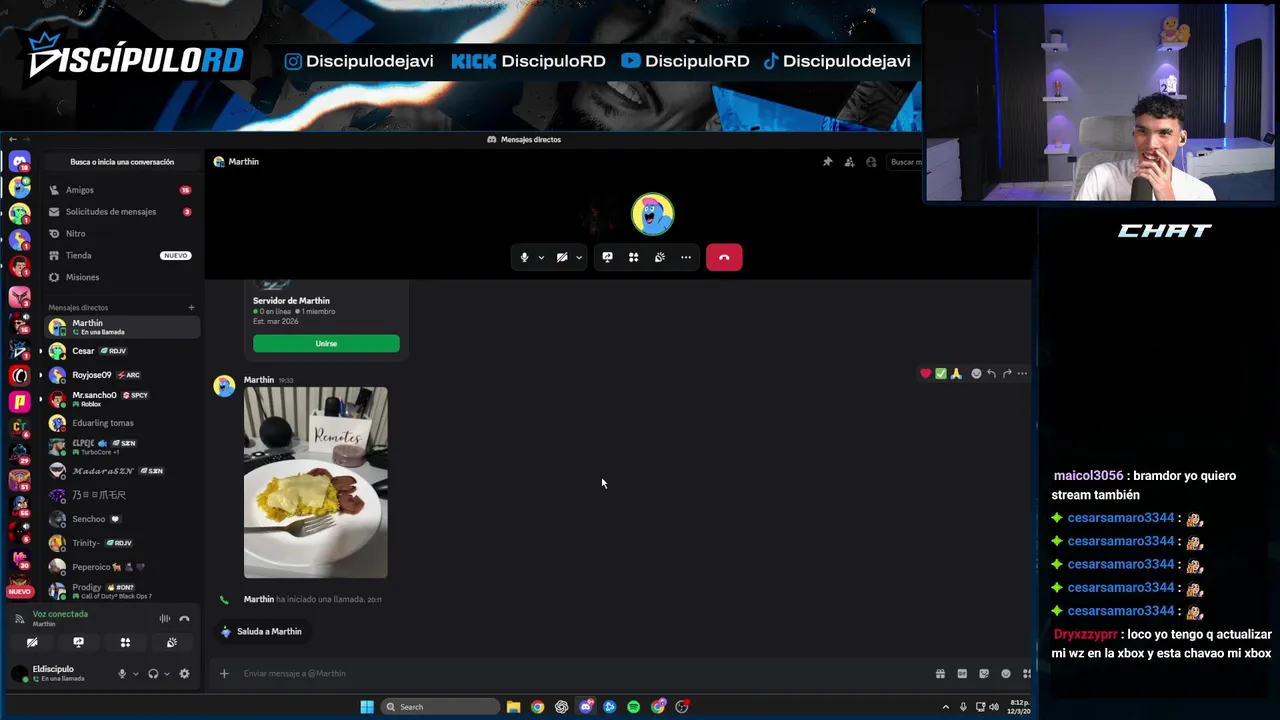React with red heart to Marthin's message
Viewport: 1280px width, 720px height.
point(926,373)
